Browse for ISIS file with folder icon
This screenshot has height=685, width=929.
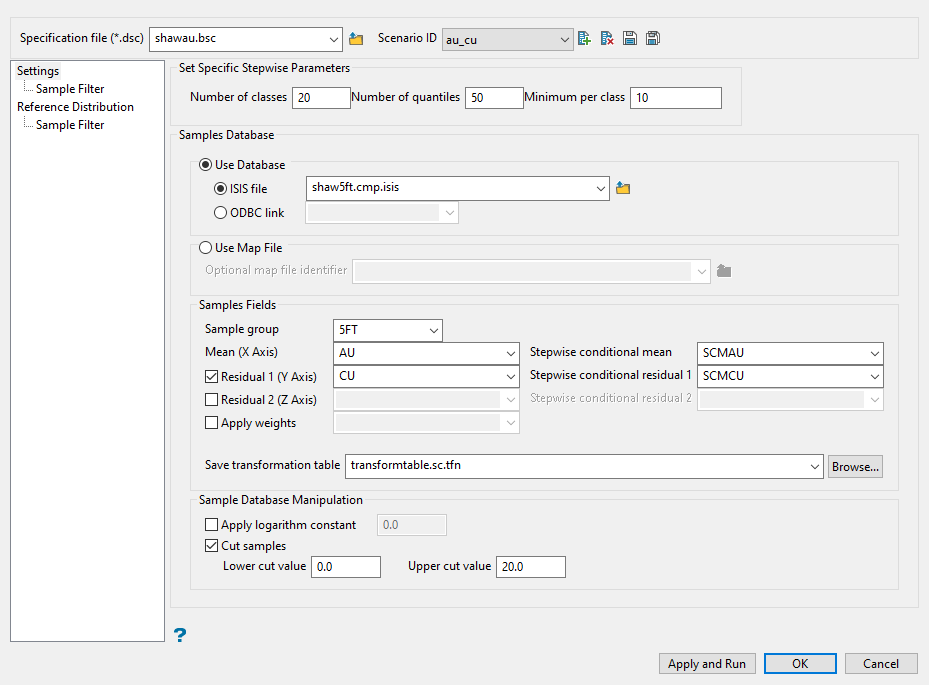coord(623,188)
